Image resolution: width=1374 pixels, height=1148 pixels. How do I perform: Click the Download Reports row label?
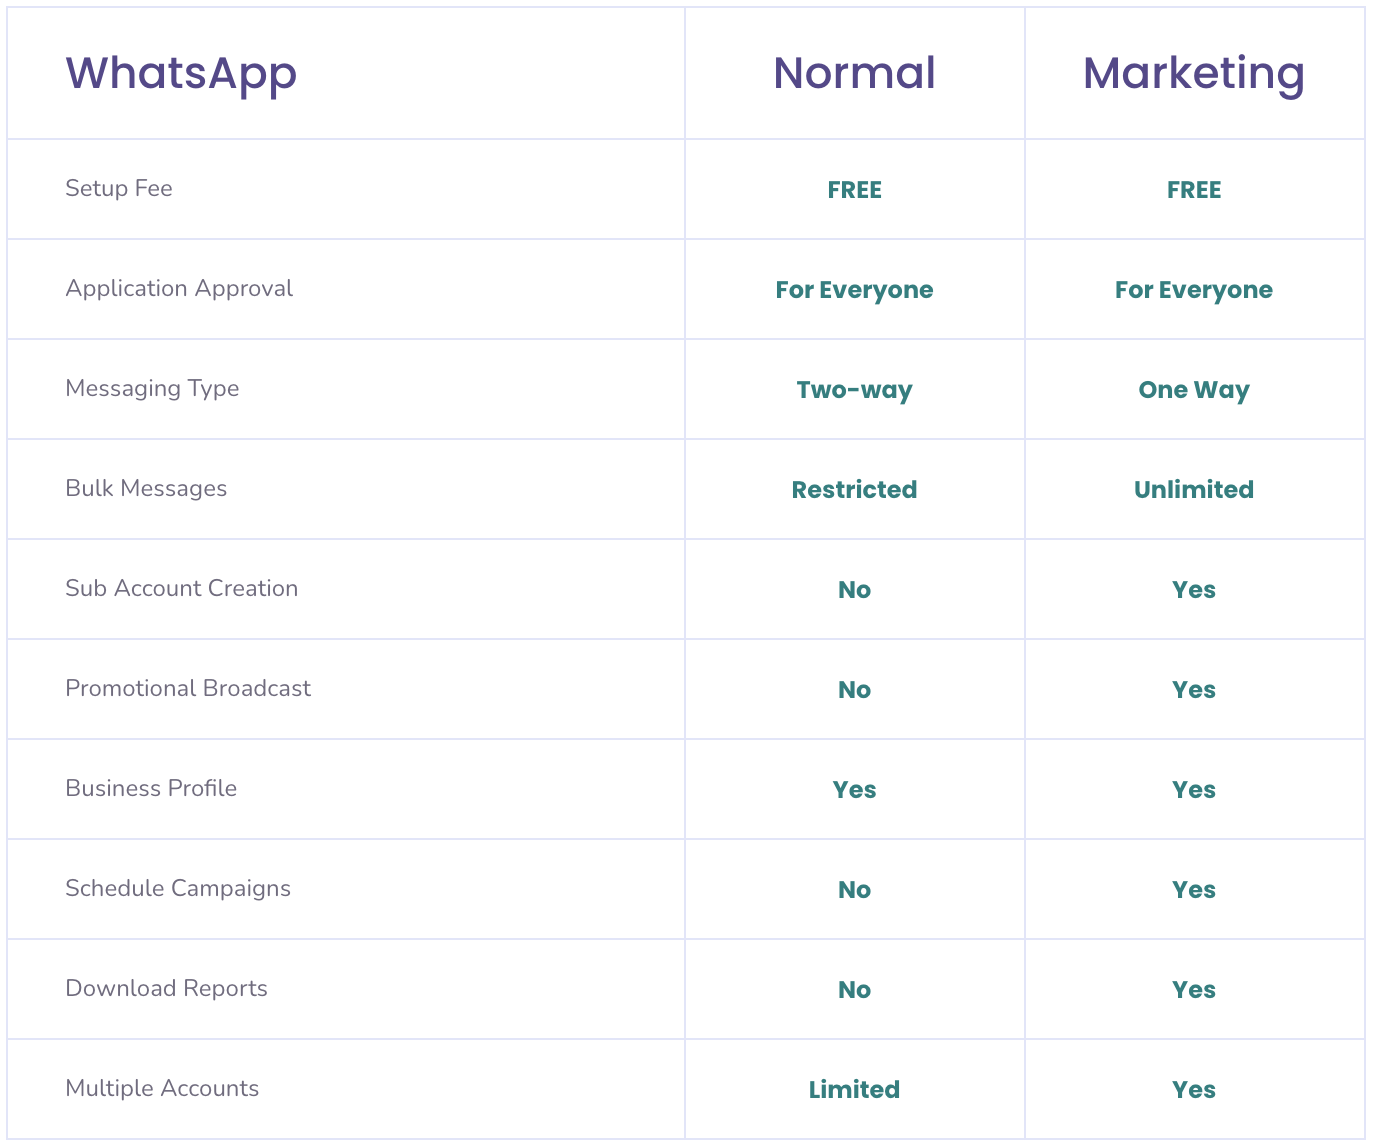point(166,988)
